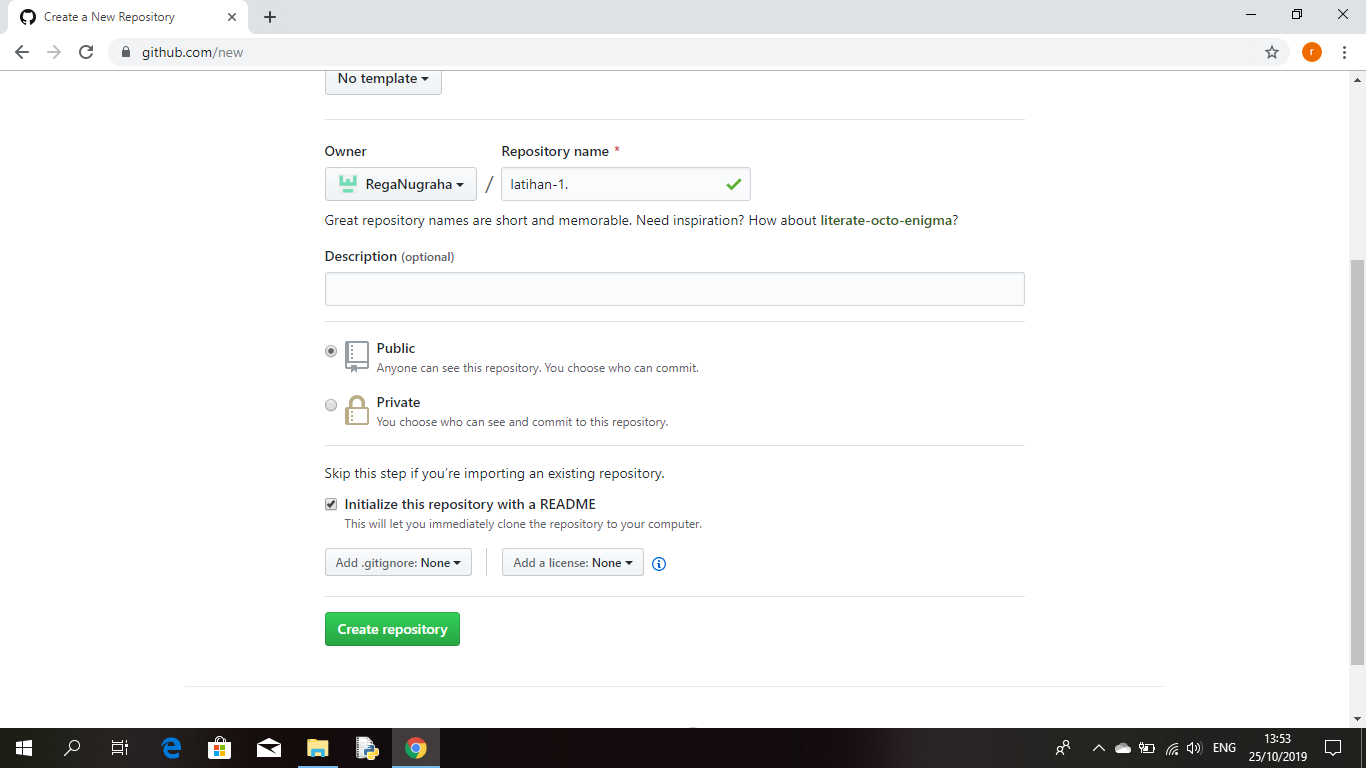1366x768 pixels.
Task: Open File Explorer from taskbar
Action: pyautogui.click(x=317, y=748)
